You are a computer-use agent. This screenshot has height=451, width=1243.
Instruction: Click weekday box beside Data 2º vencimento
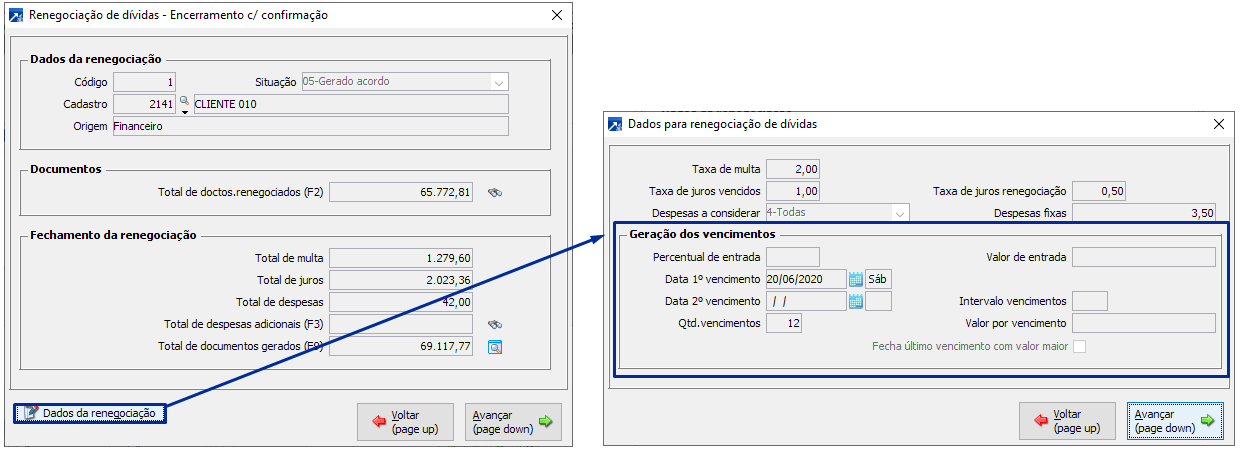pos(879,301)
